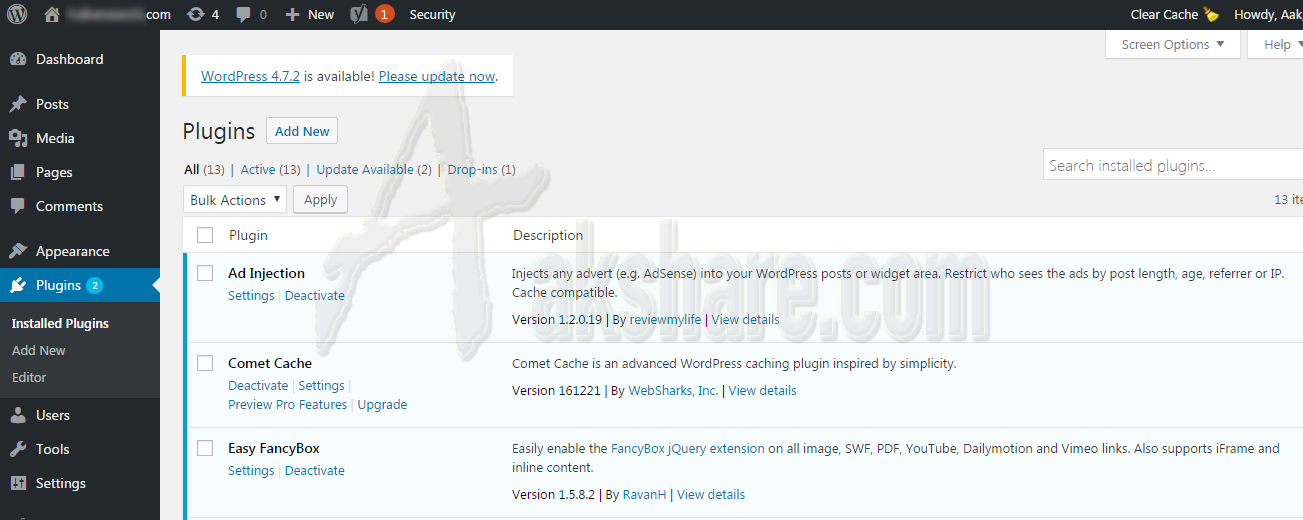Screen dimensions: 1303x520
Task: Click the home site icon
Action: [x=53, y=14]
